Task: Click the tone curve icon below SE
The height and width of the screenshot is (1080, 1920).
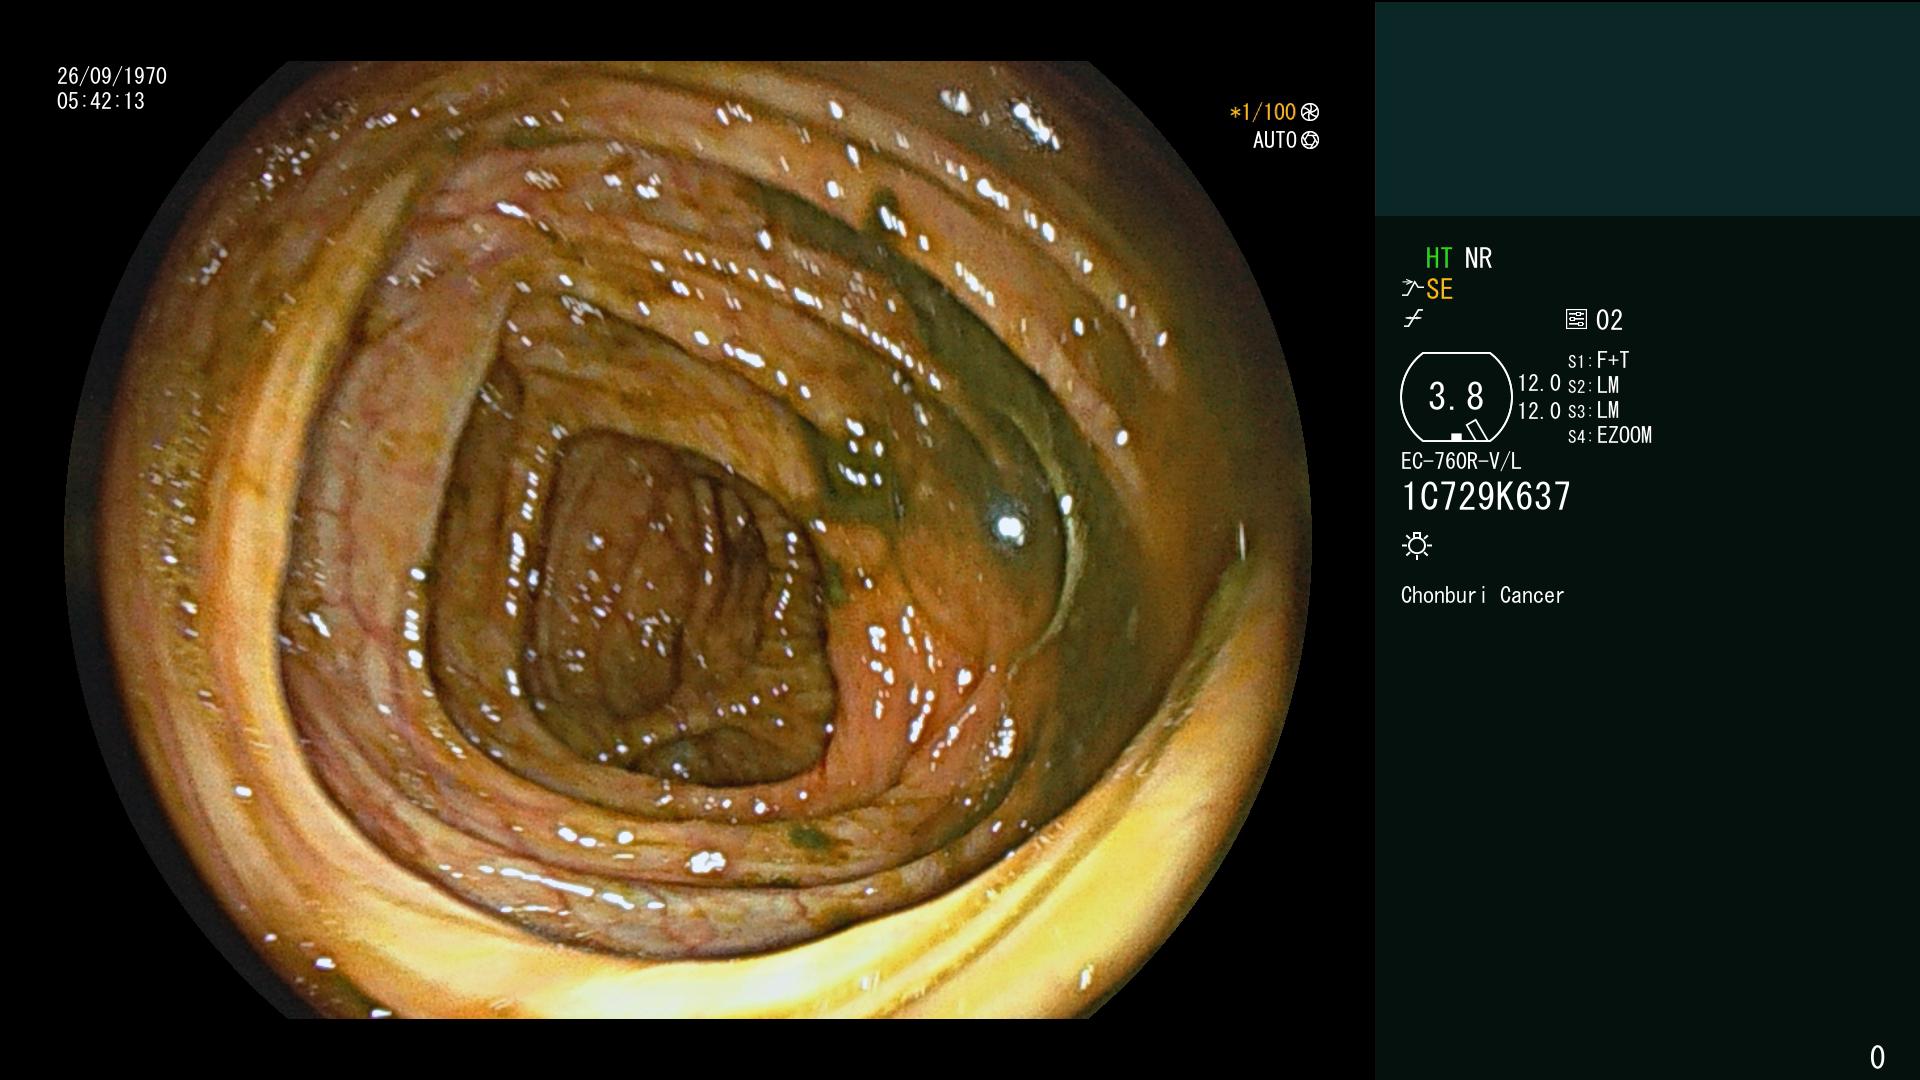Action: point(1413,319)
